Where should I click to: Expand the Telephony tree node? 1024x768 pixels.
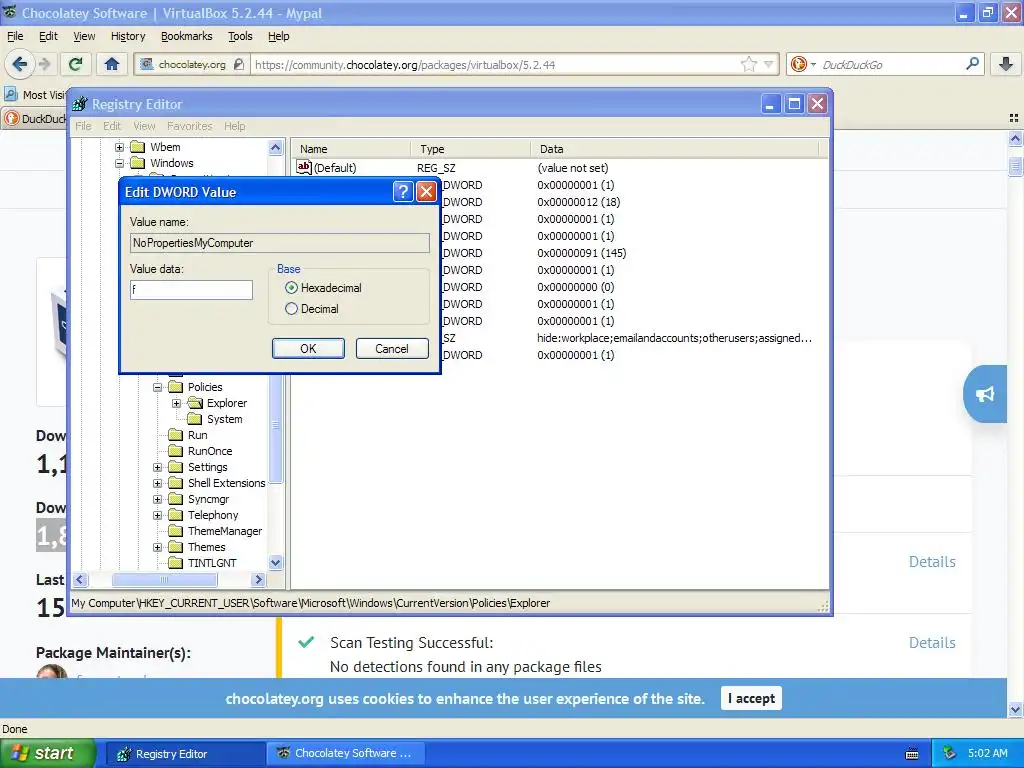tap(157, 515)
